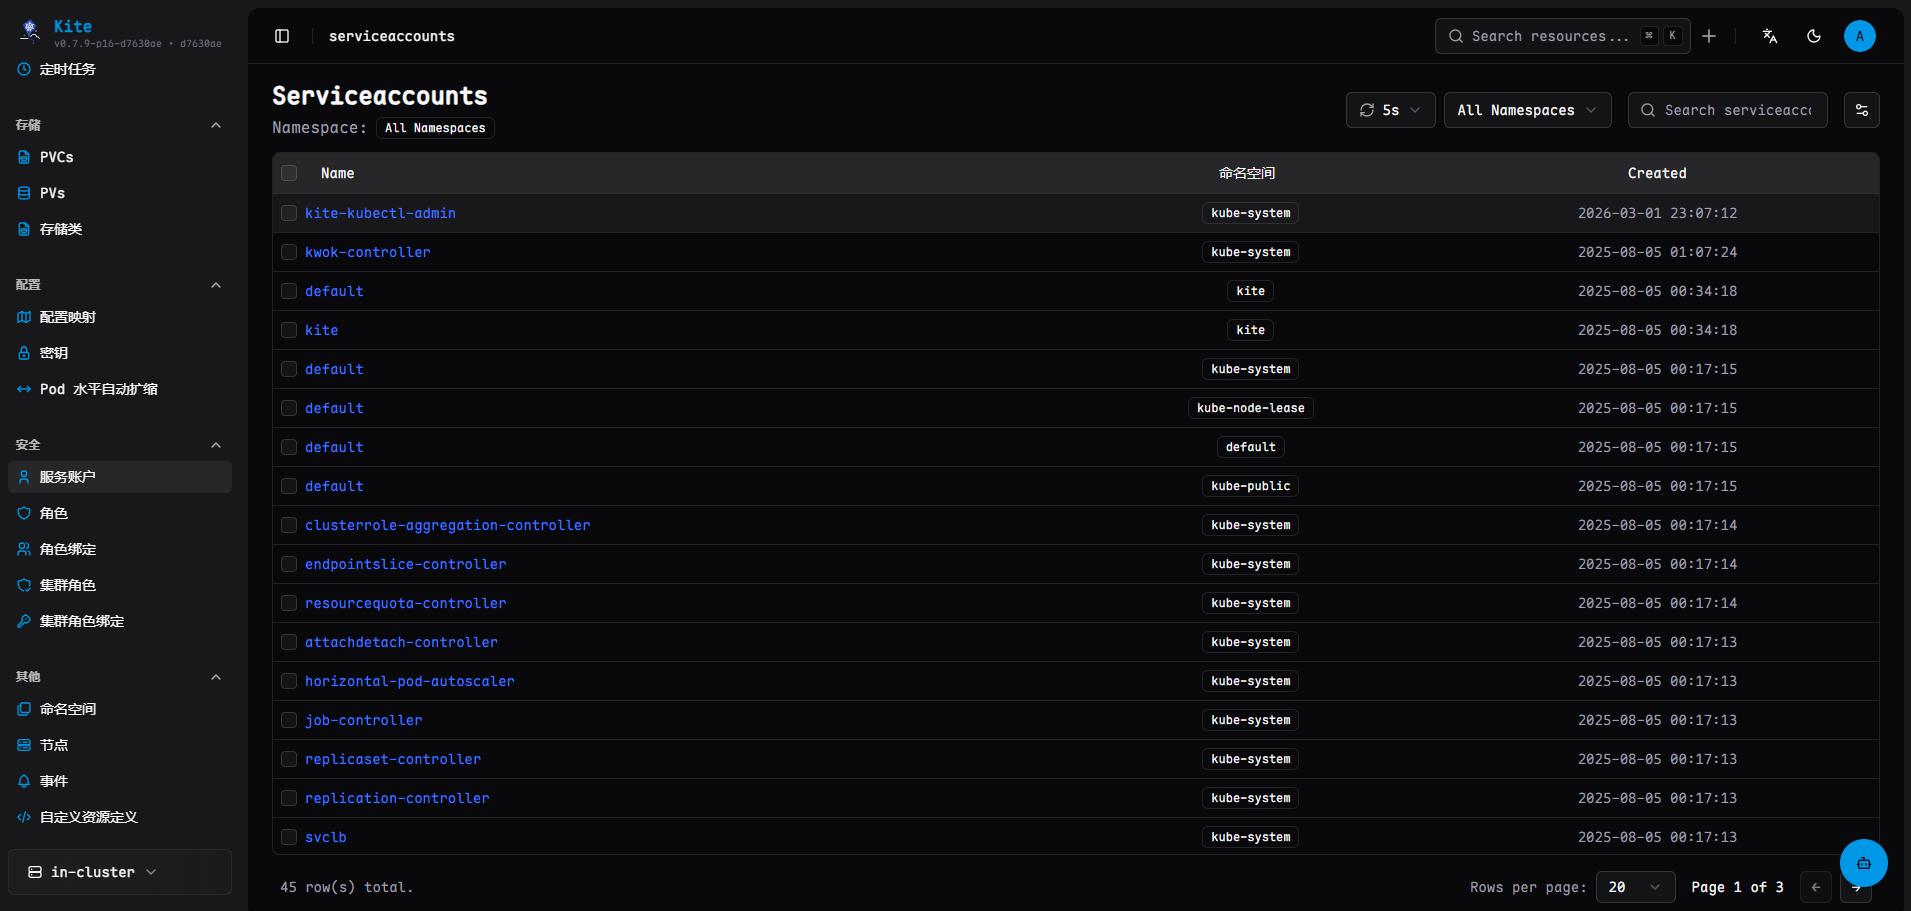Open the 5s refresh interval dropdown
The image size is (1911, 911).
1390,110
